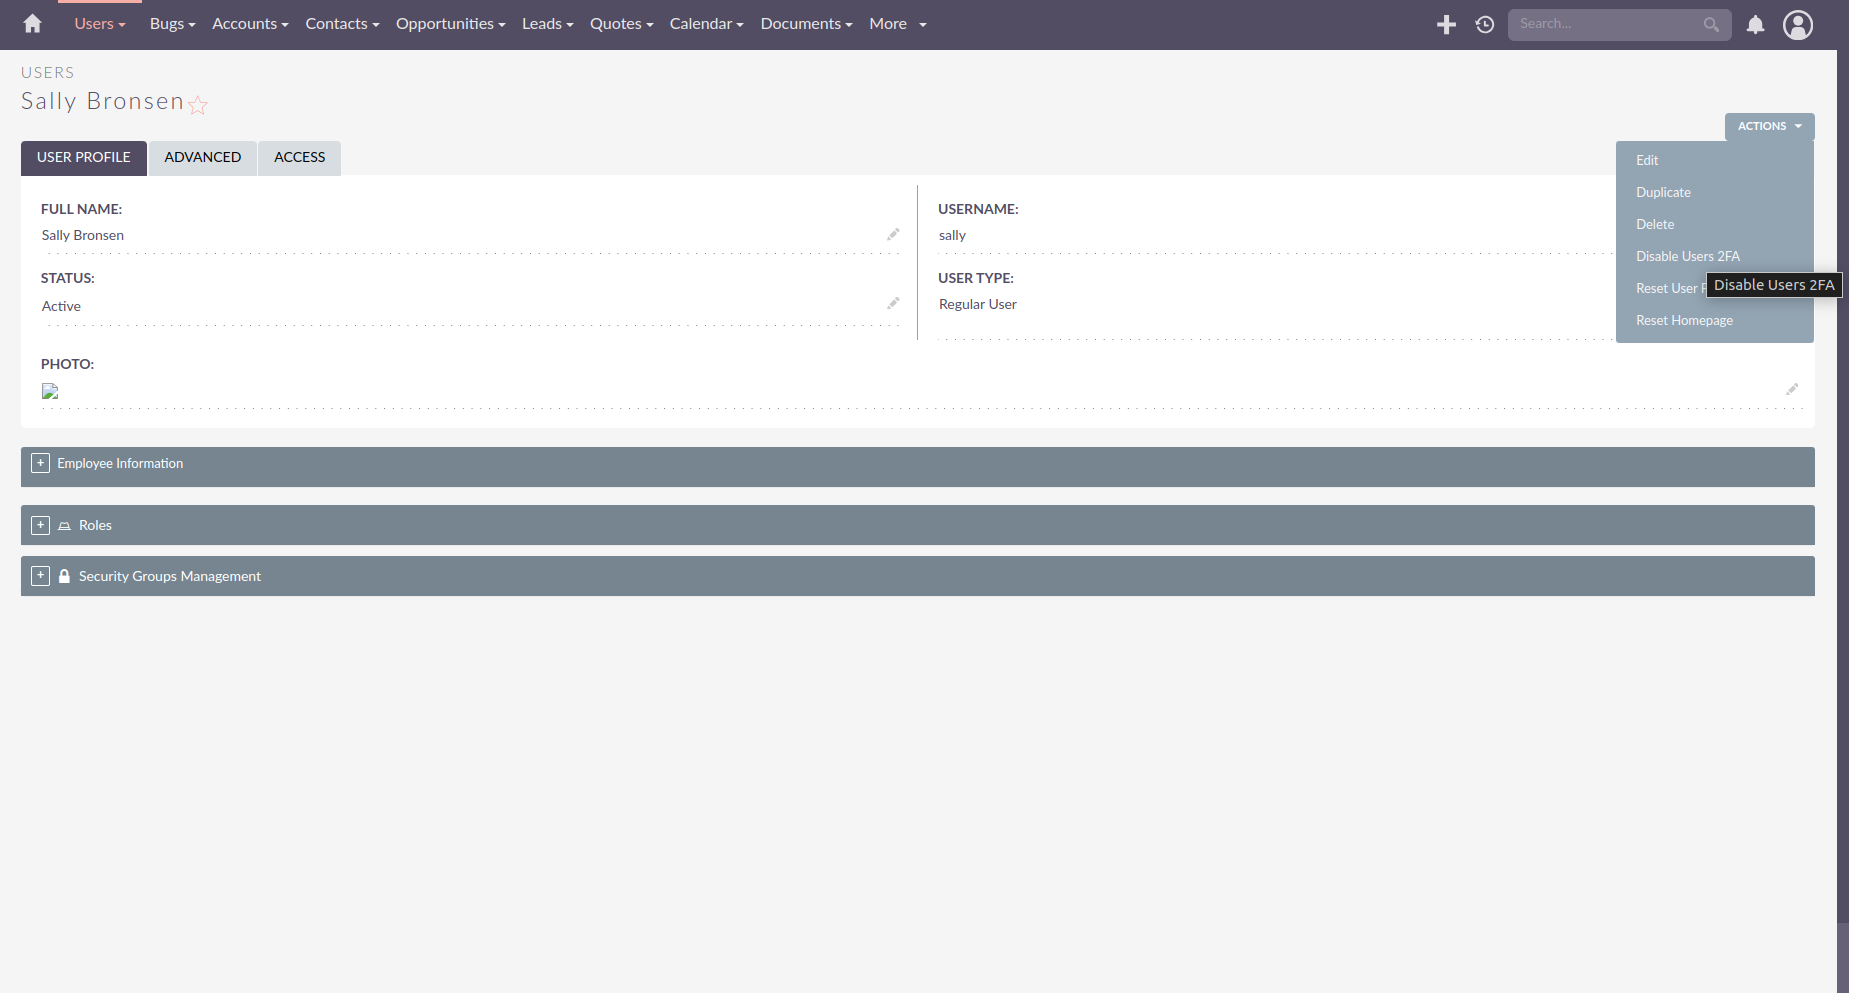The image size is (1849, 993).
Task: Click the home icon in navbar
Action: [x=32, y=24]
